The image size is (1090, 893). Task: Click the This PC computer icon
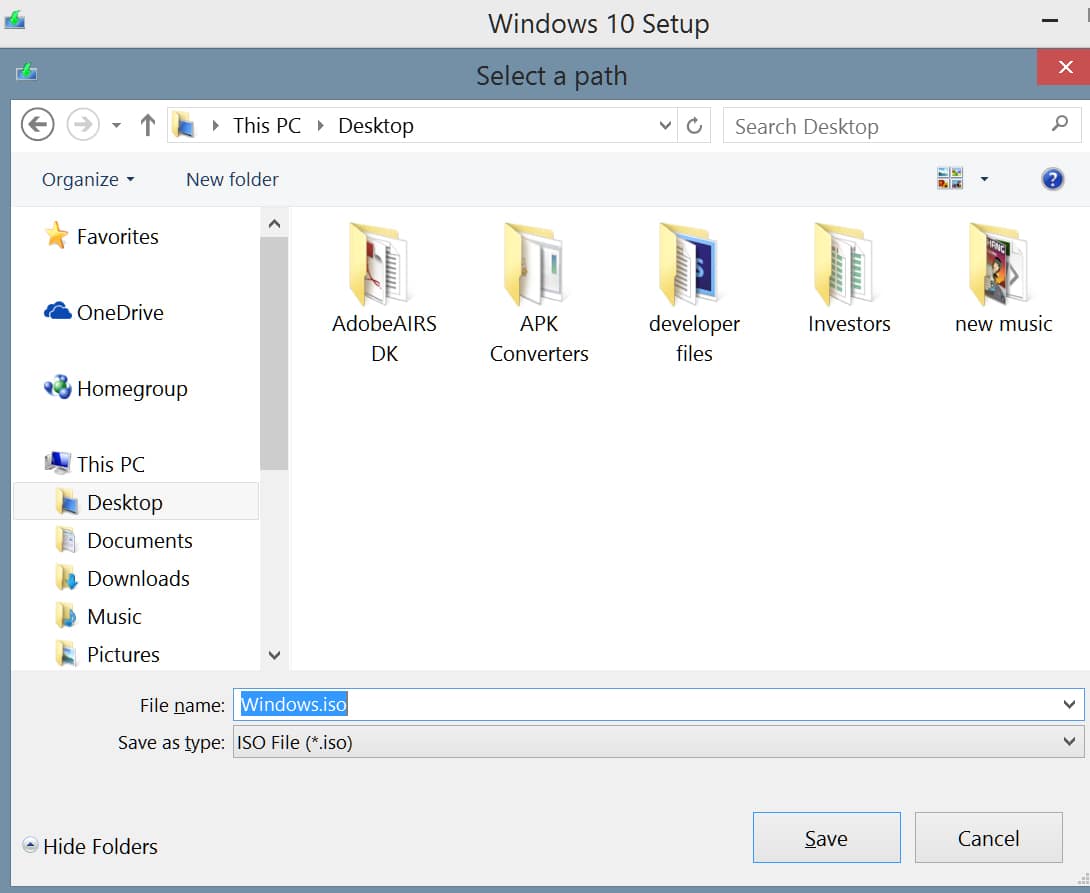[58, 463]
